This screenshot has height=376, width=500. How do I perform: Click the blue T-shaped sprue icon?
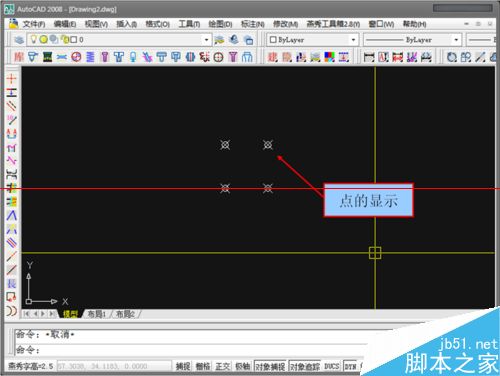click(x=119, y=57)
